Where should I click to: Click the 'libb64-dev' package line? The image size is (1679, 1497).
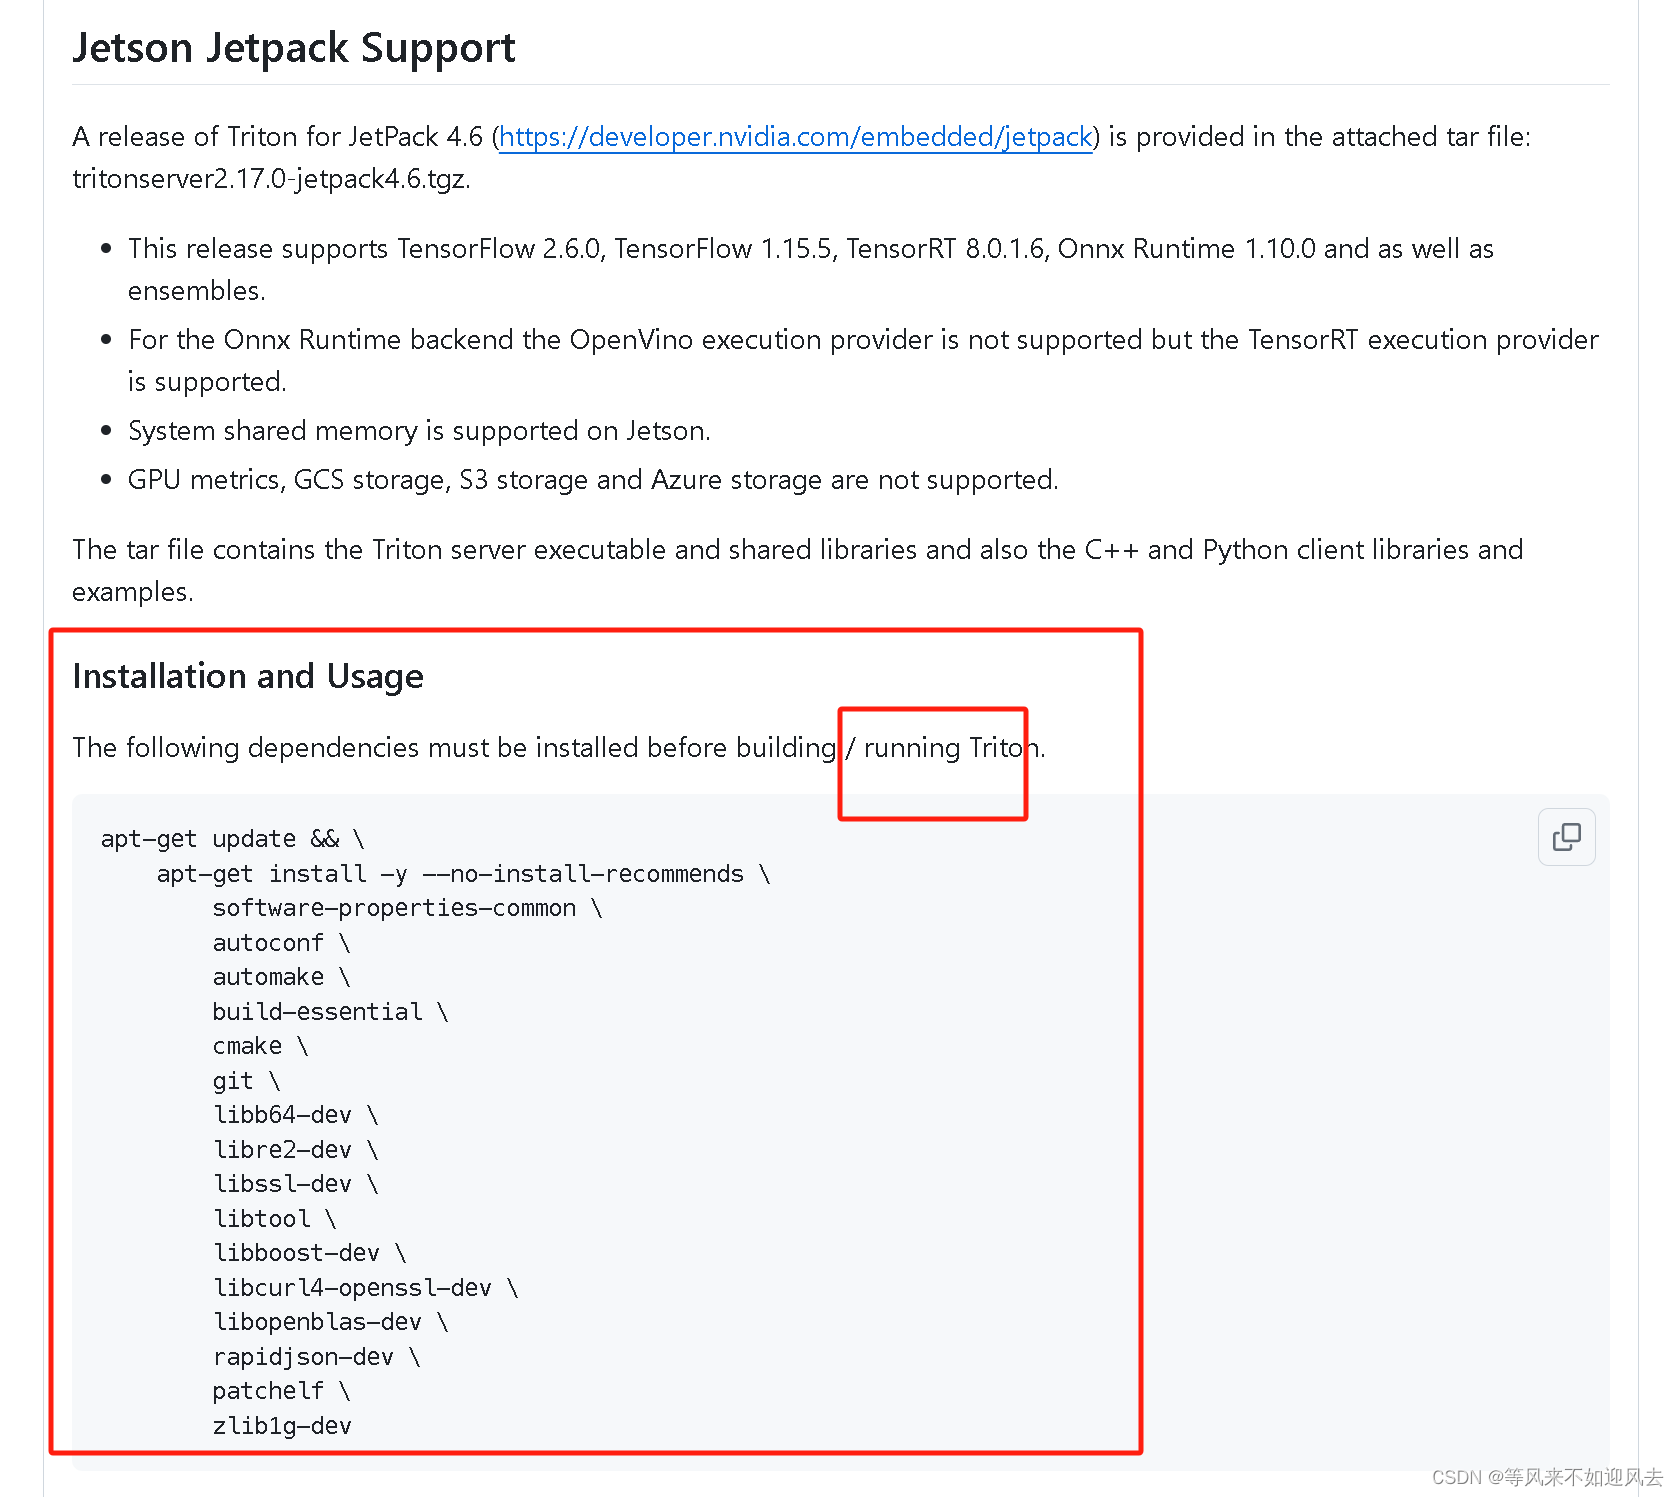tap(295, 1115)
